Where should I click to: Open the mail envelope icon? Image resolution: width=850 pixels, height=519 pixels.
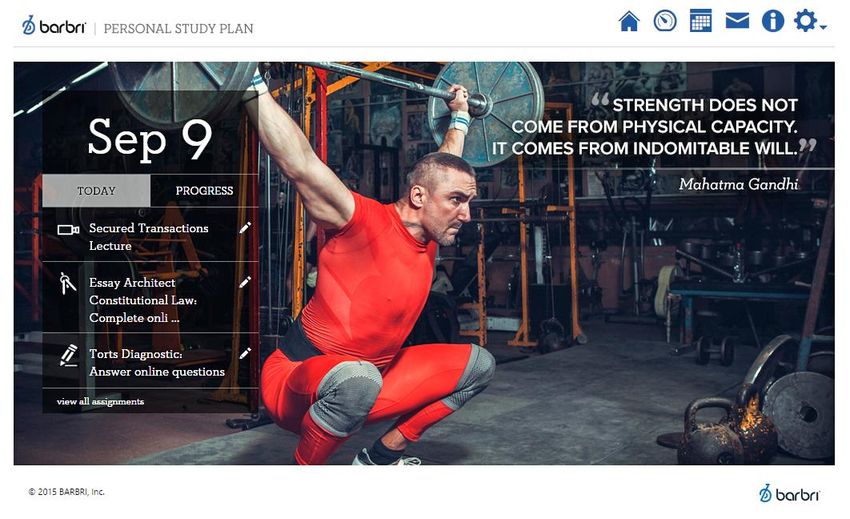tap(737, 21)
